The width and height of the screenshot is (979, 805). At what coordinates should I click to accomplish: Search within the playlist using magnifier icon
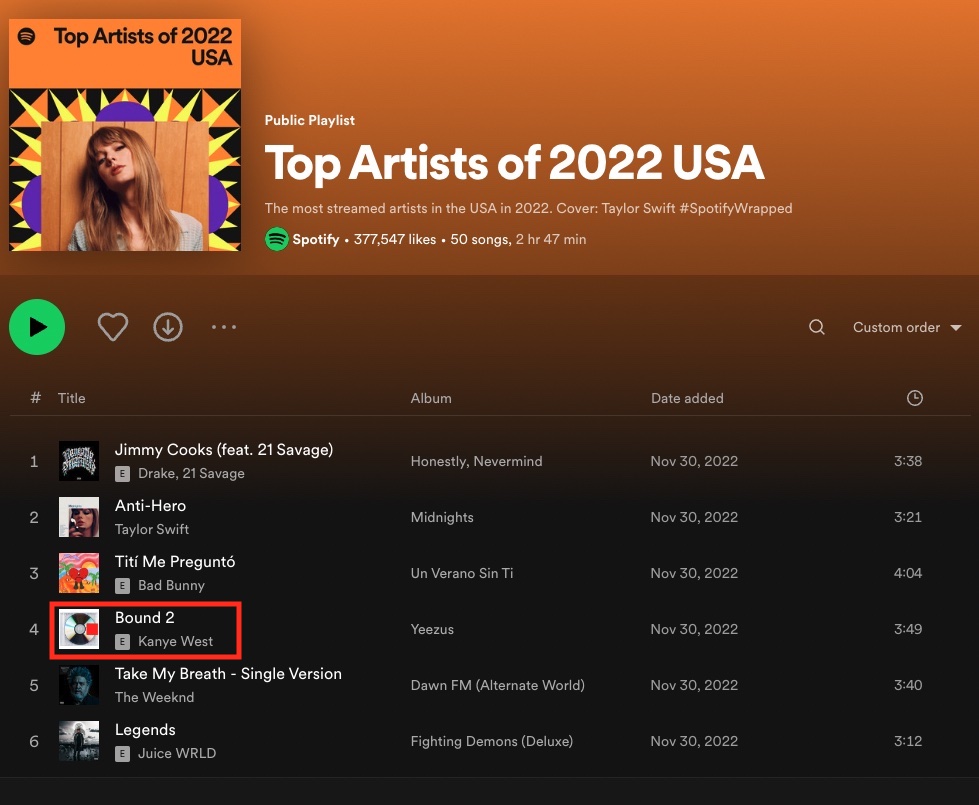coord(817,327)
